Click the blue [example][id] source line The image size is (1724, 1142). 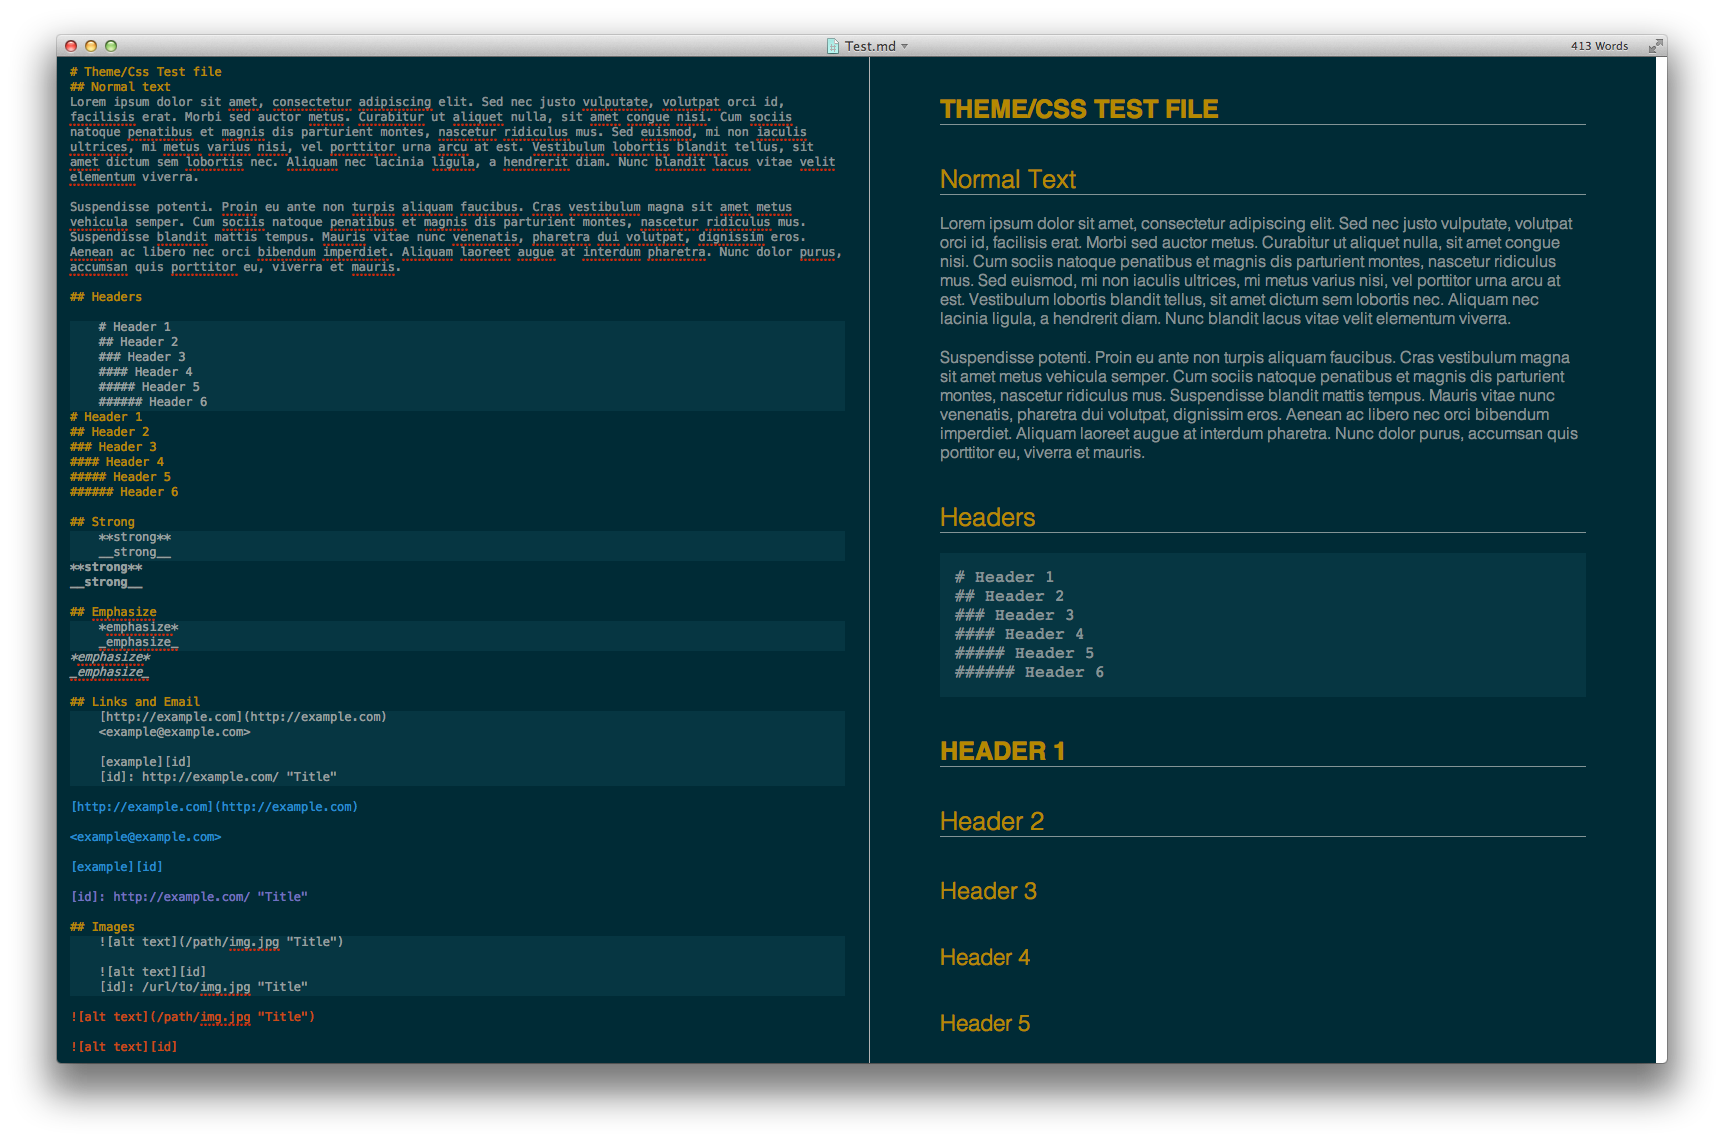click(x=116, y=867)
